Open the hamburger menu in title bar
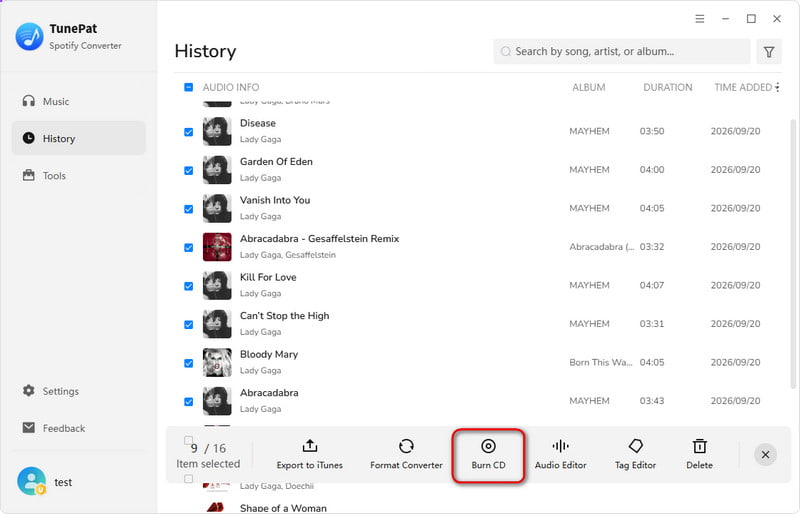The image size is (800, 514). tap(699, 19)
